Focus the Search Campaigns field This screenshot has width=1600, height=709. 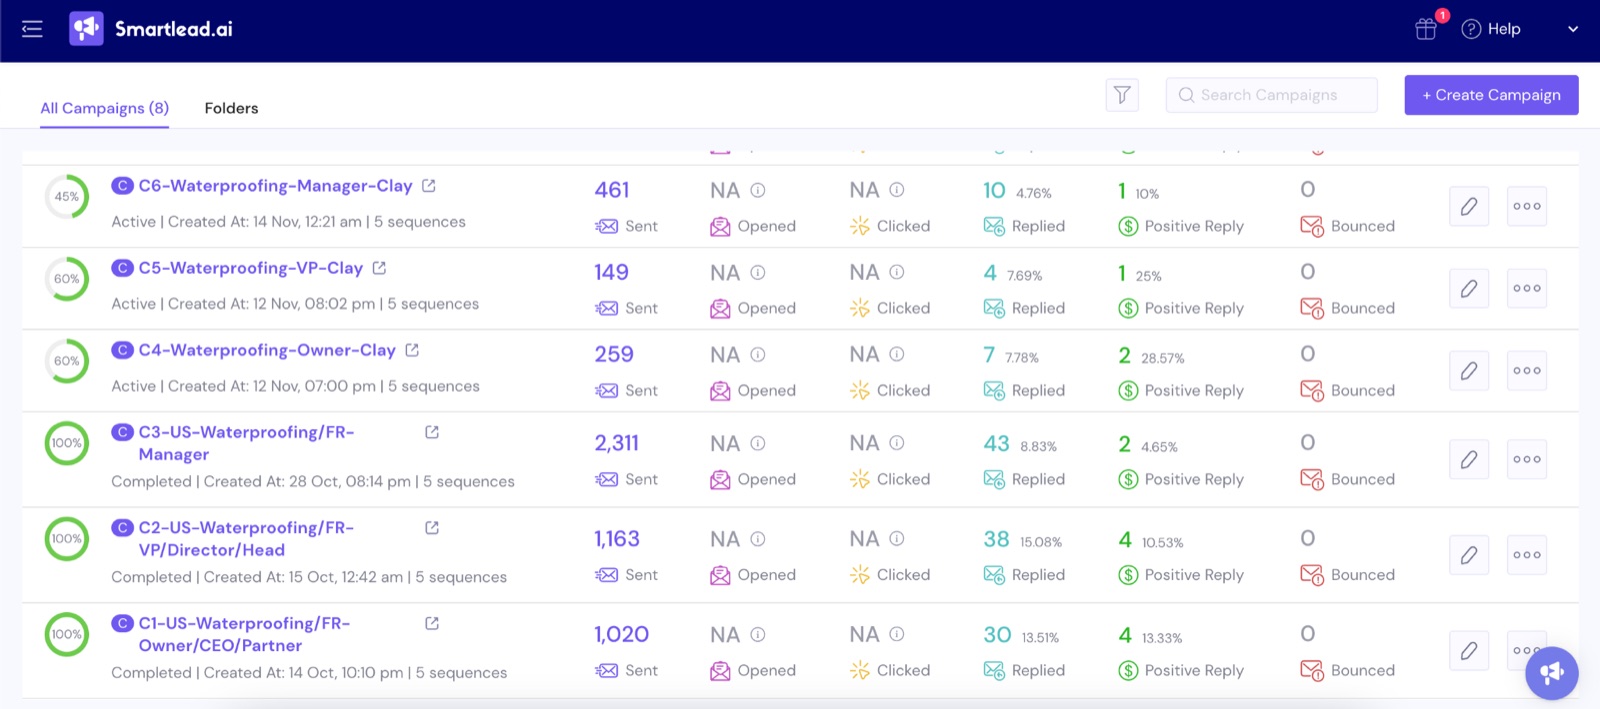(1271, 95)
